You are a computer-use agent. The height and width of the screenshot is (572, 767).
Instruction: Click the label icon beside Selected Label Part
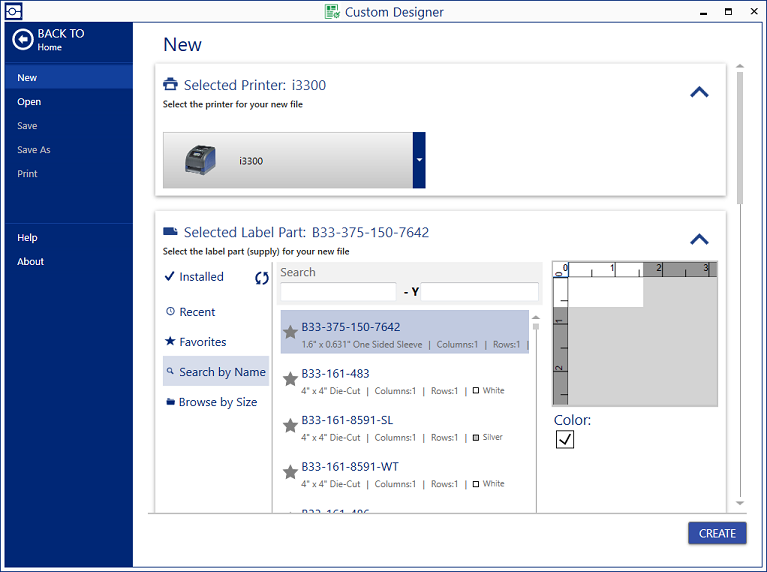[170, 231]
